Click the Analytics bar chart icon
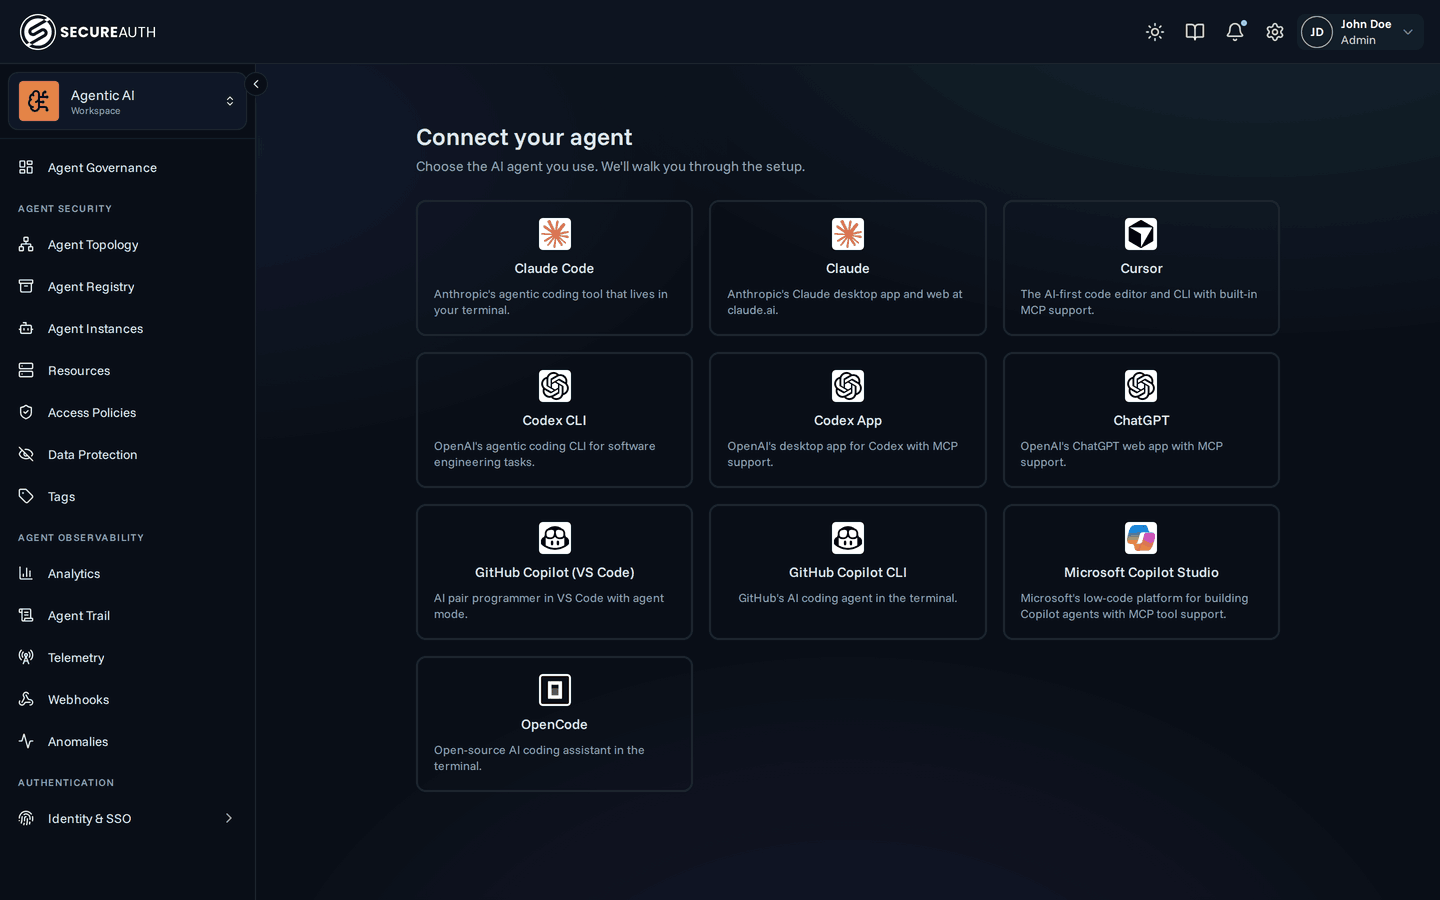The image size is (1440, 900). (26, 573)
